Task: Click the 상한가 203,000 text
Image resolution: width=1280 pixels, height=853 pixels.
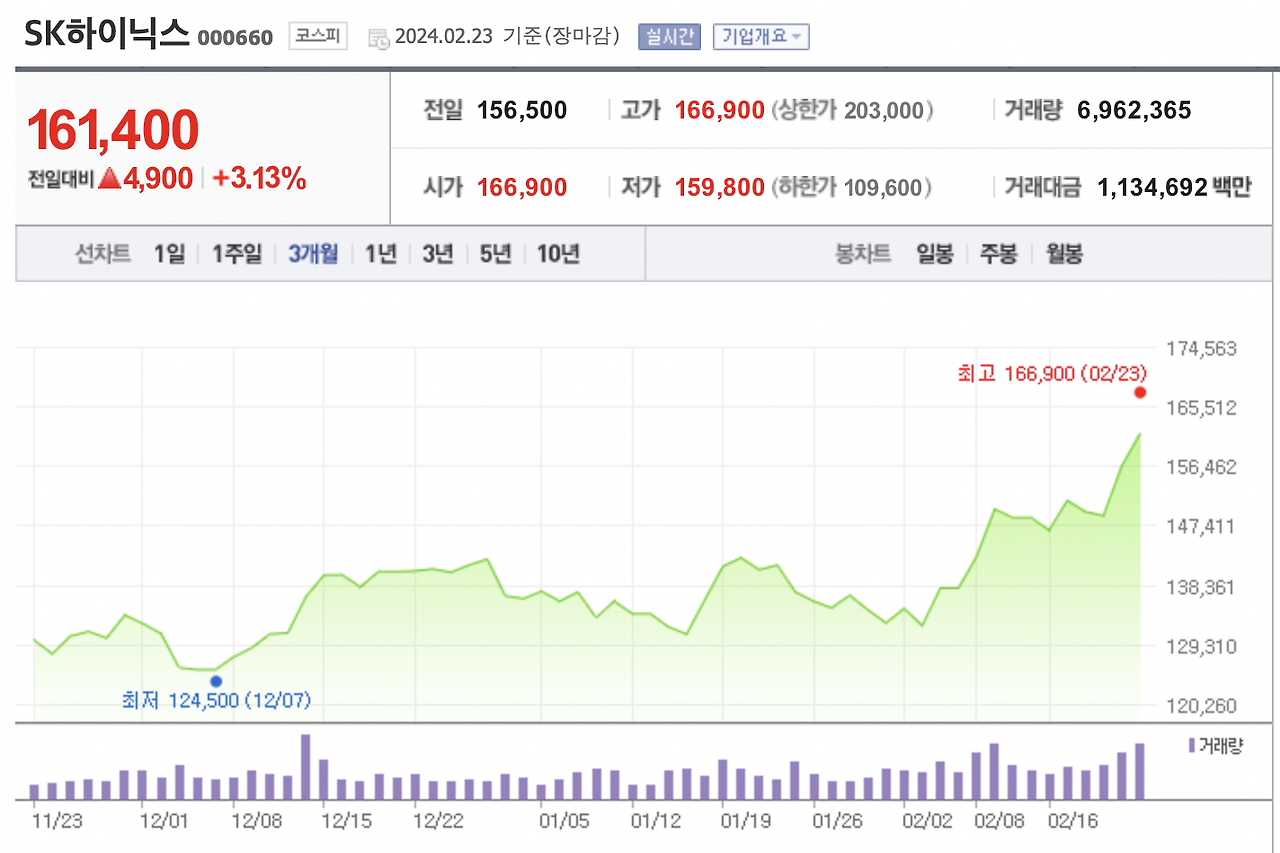Action: tap(853, 110)
